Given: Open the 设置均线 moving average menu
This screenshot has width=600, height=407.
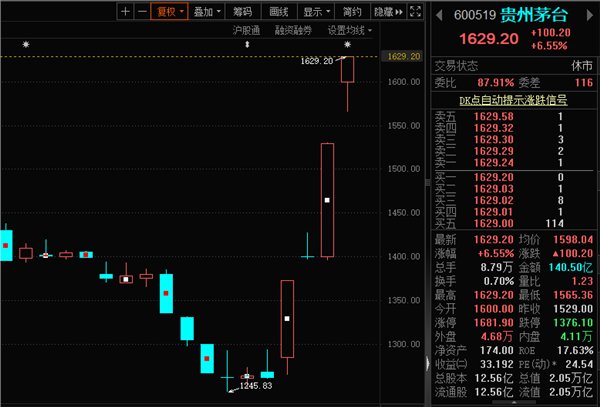Looking at the screenshot, I should (x=350, y=31).
